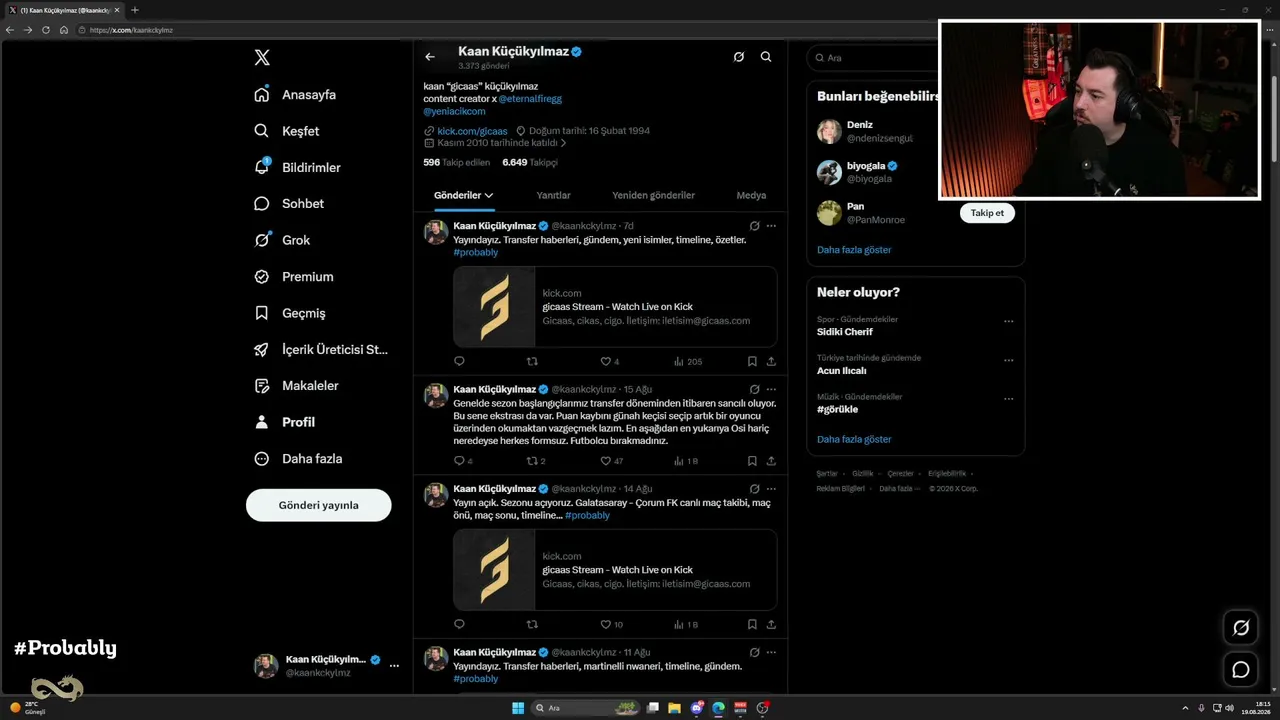
Task: Go back using the profile header arrow
Action: click(430, 57)
